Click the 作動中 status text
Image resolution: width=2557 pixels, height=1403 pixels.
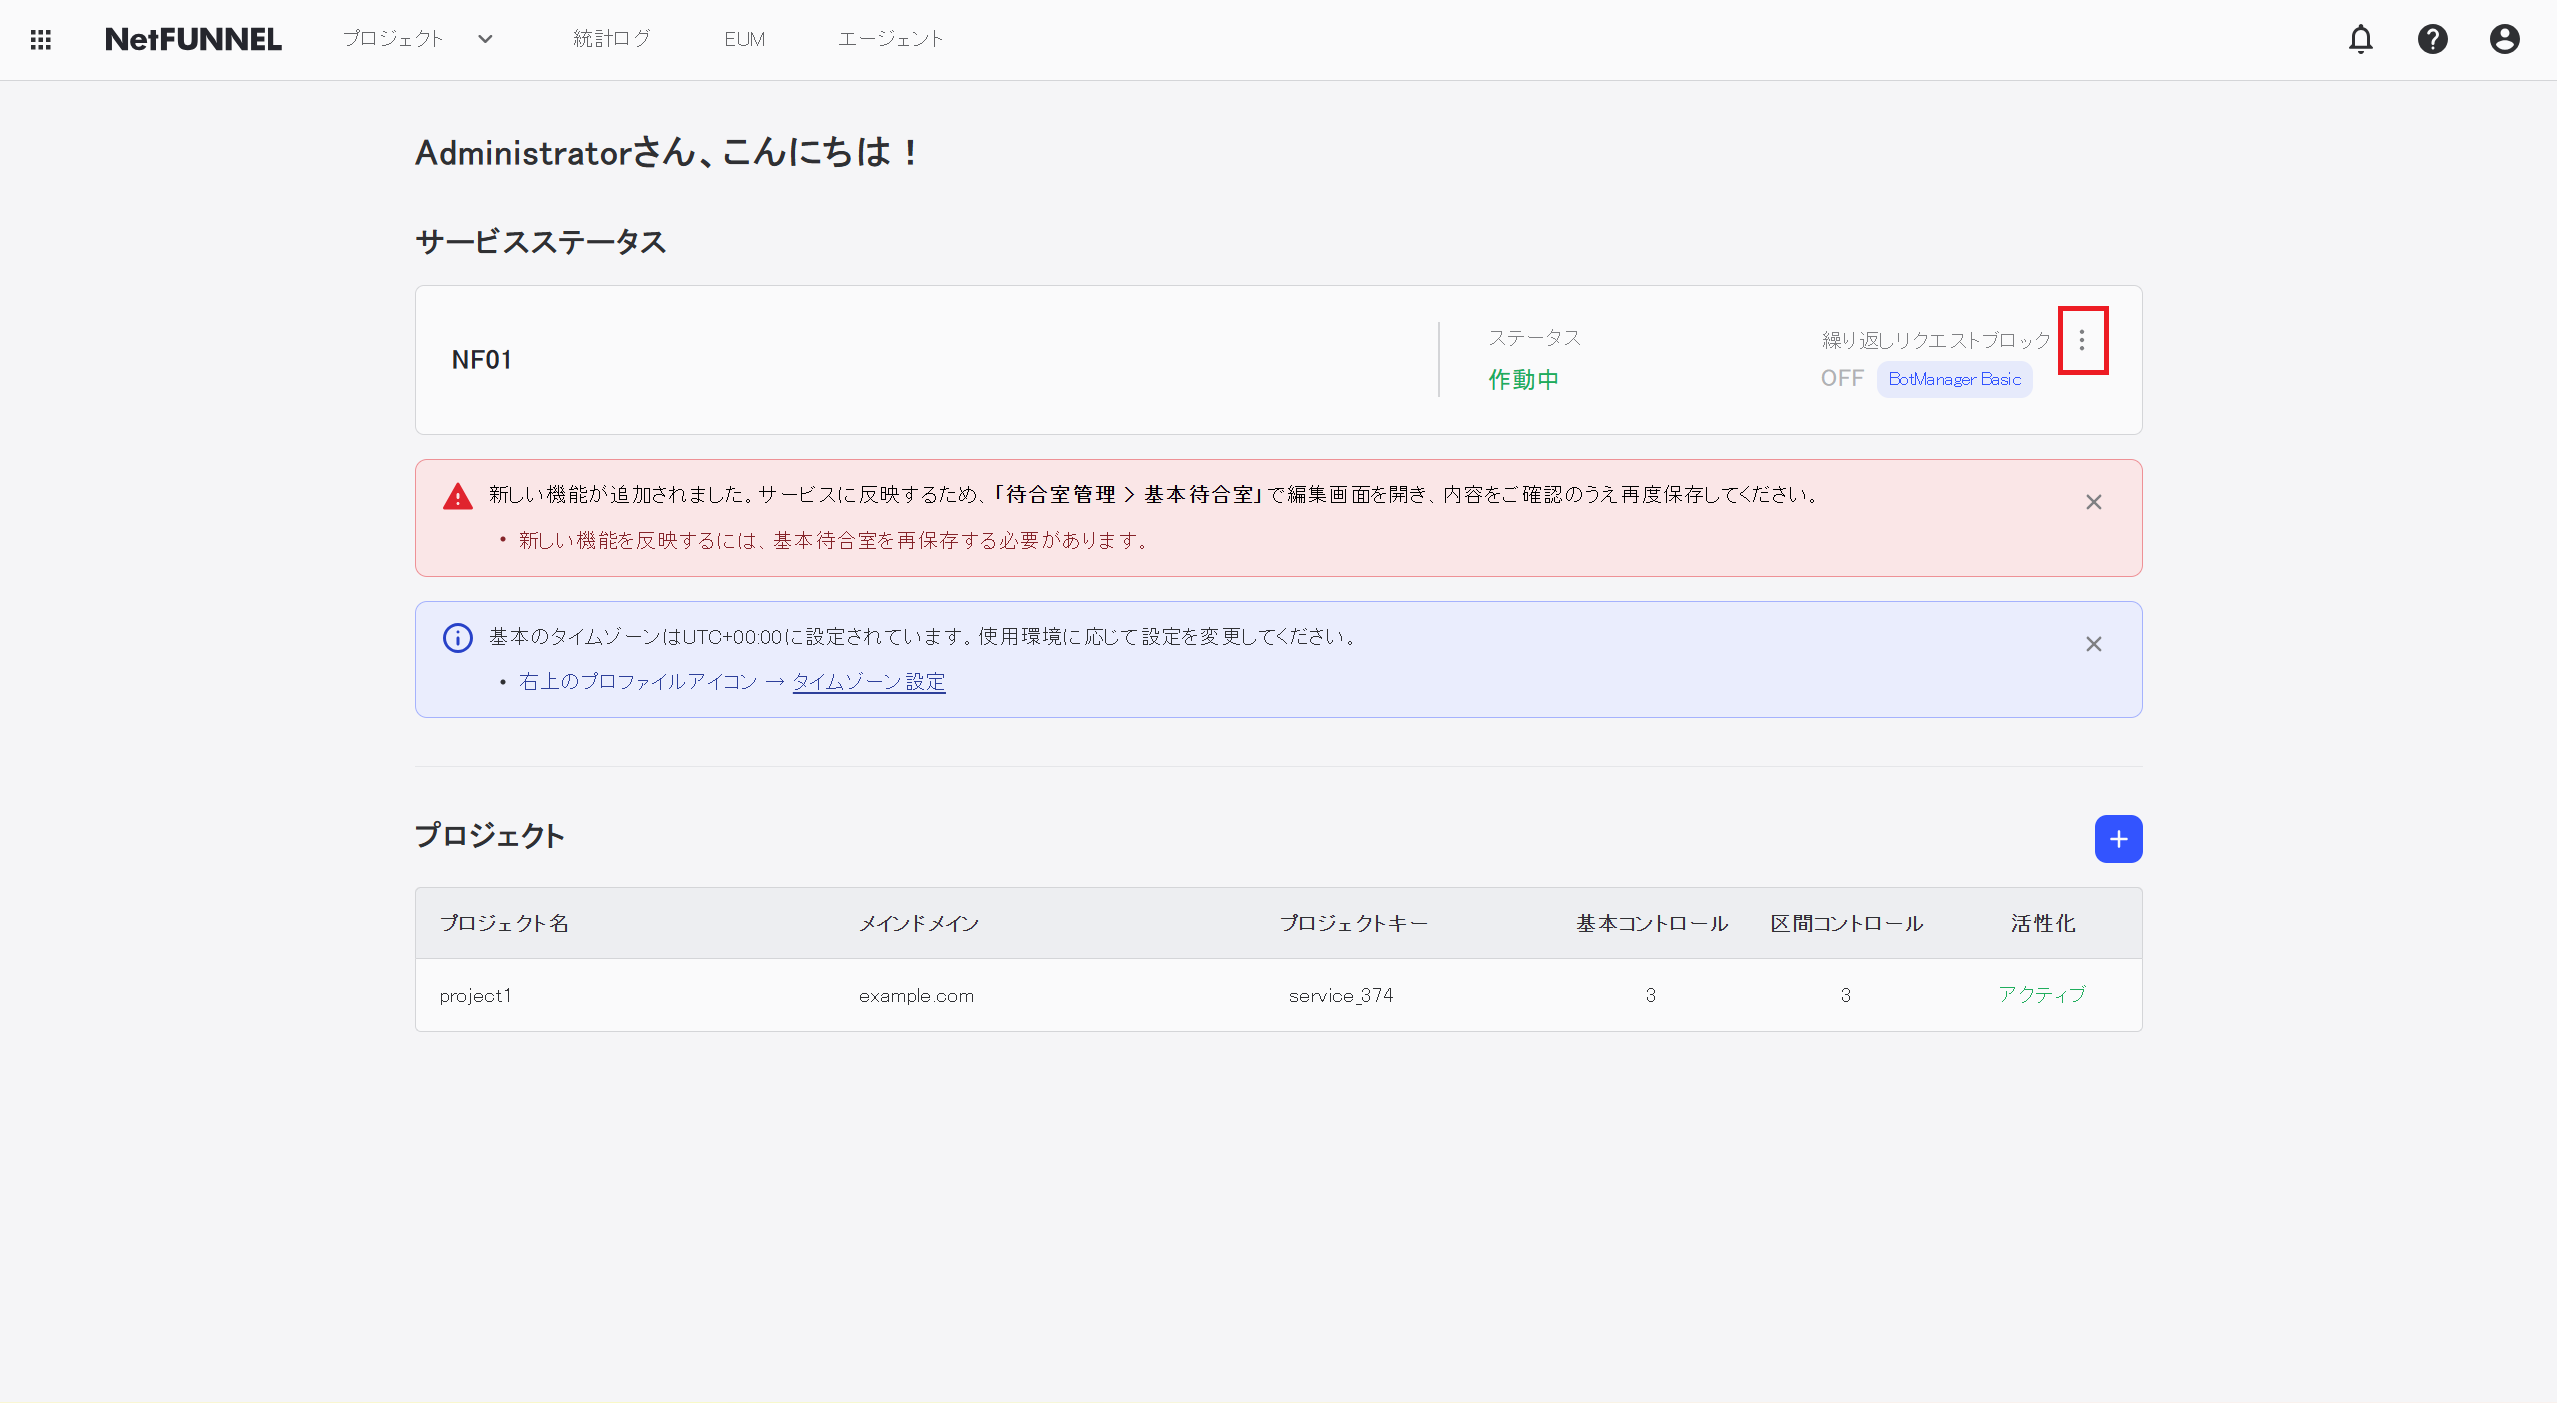click(1523, 378)
